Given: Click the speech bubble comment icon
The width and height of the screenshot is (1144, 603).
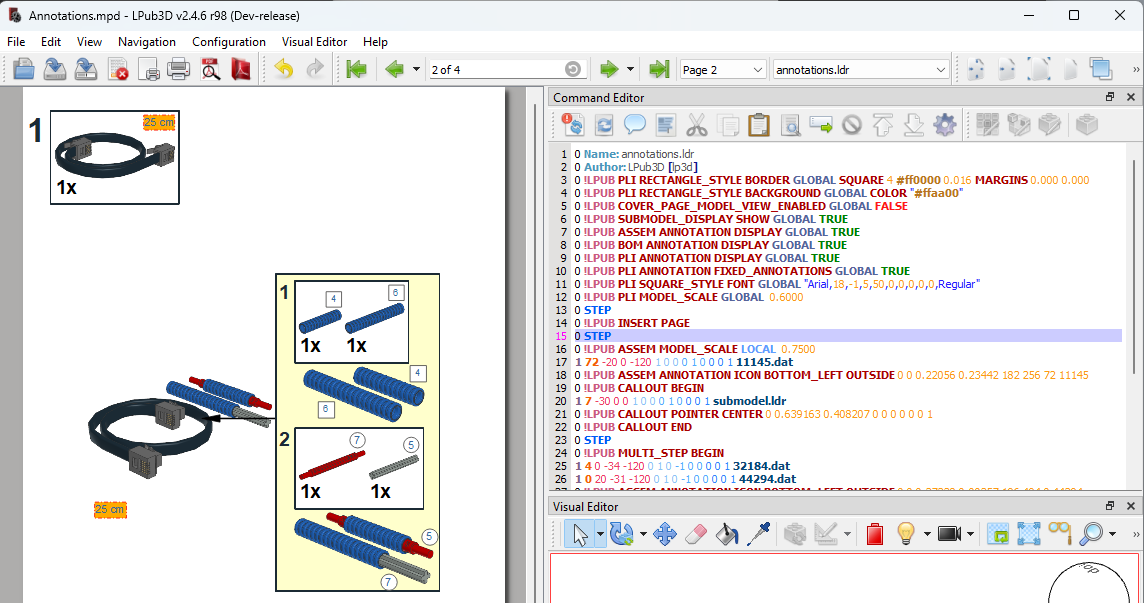Looking at the screenshot, I should click(635, 125).
